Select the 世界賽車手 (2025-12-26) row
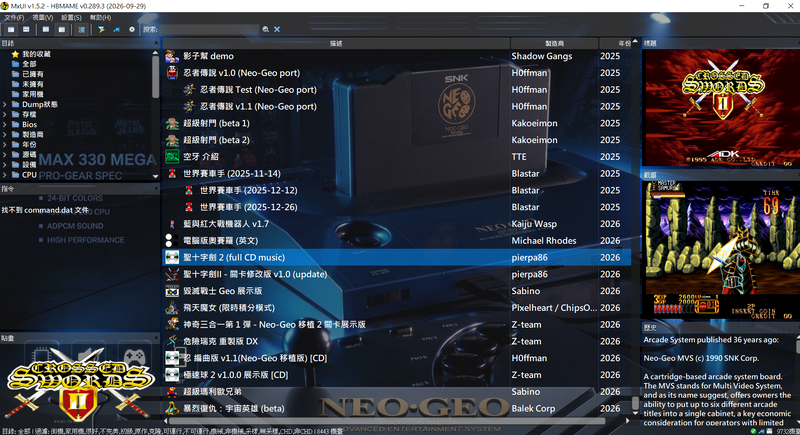800x435 pixels. tap(396, 207)
